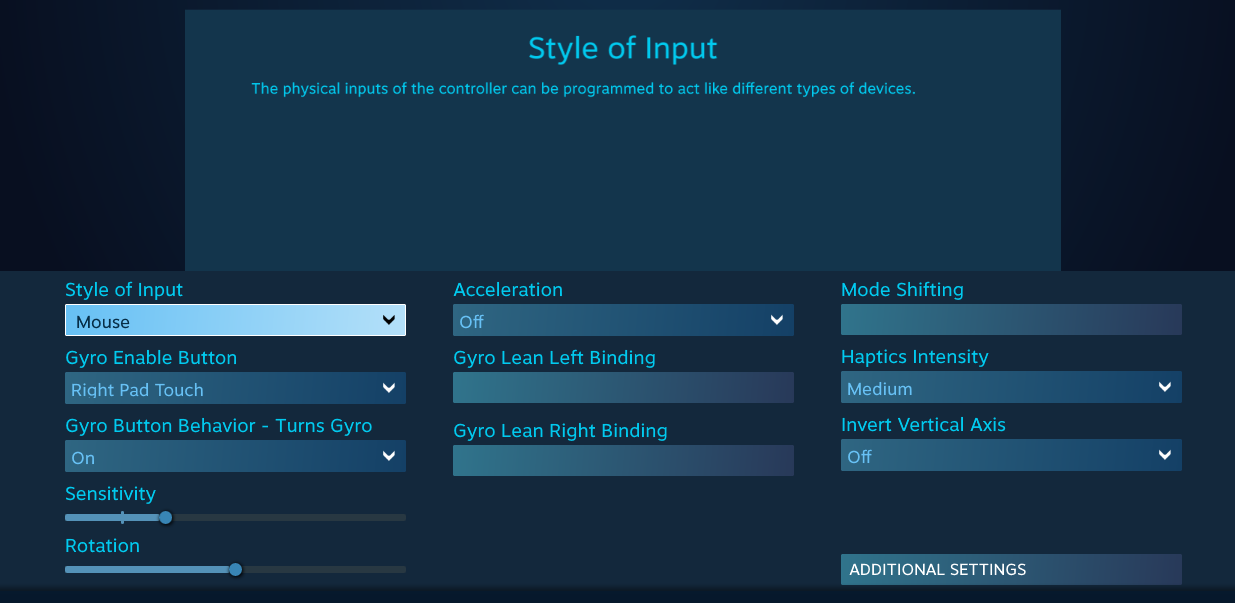Open the Style of Input dropdown showing Mouse
1235x603 pixels.
[x=235, y=320]
